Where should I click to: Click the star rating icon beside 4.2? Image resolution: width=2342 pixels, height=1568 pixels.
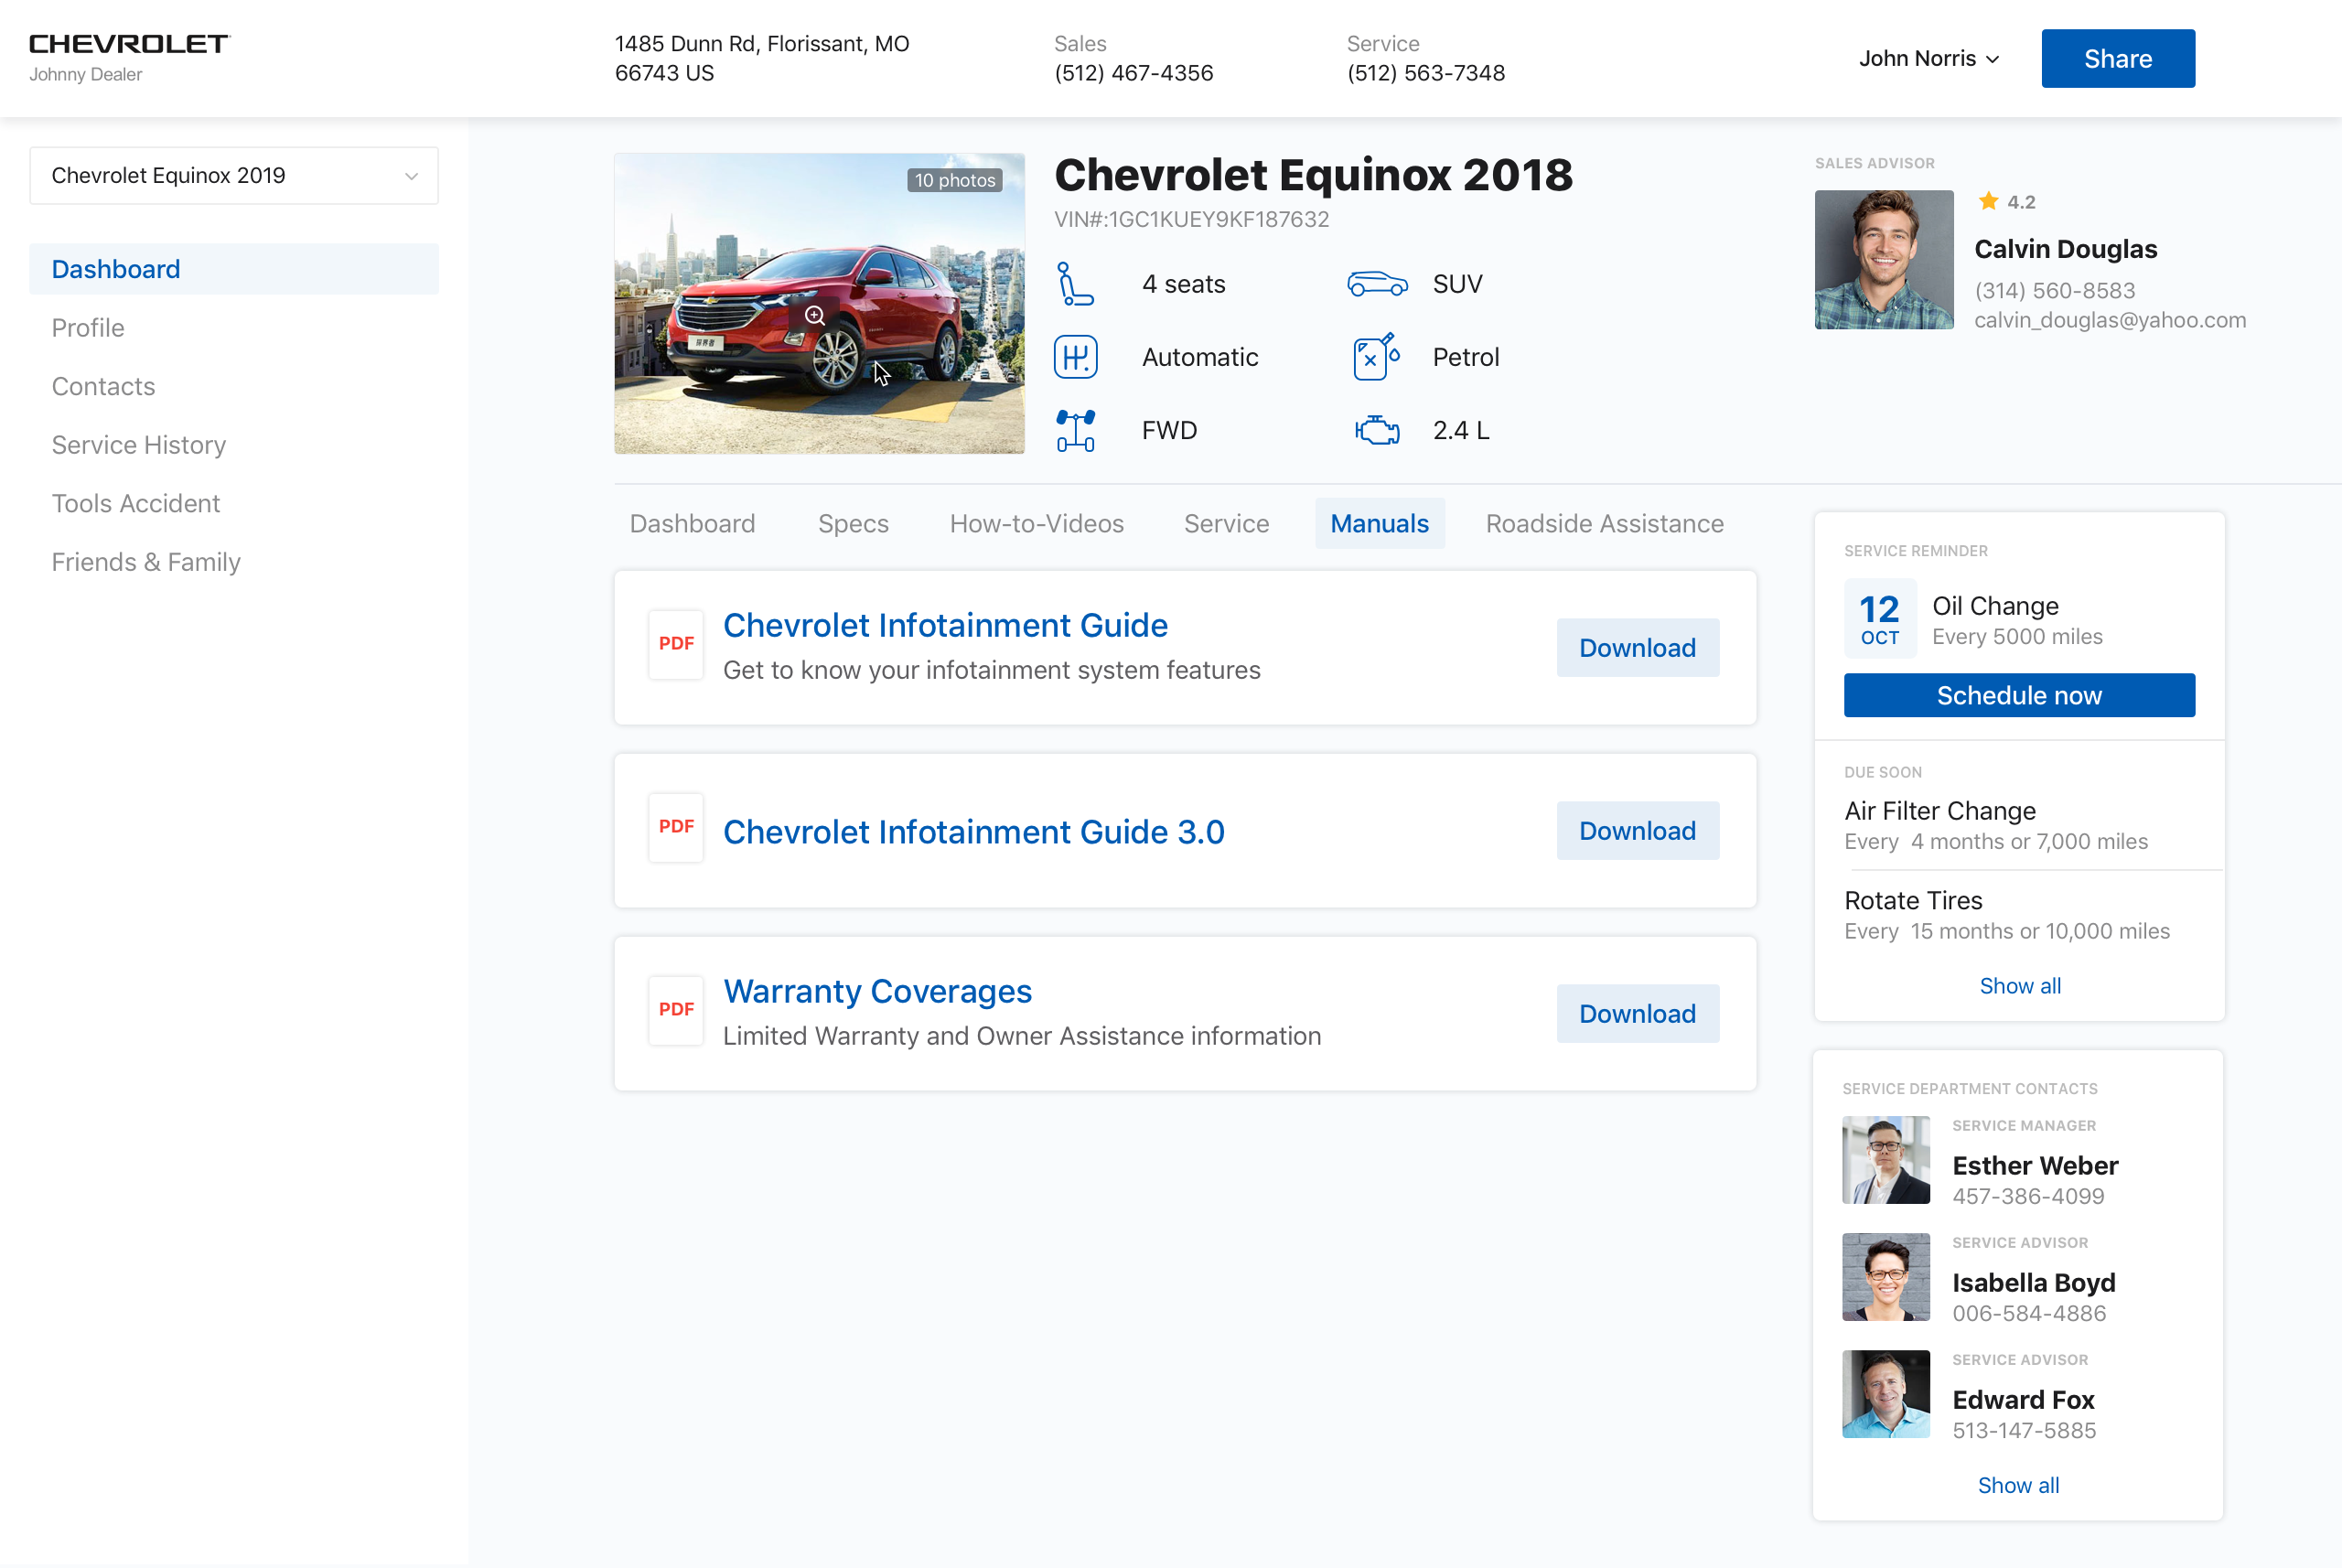click(1988, 201)
